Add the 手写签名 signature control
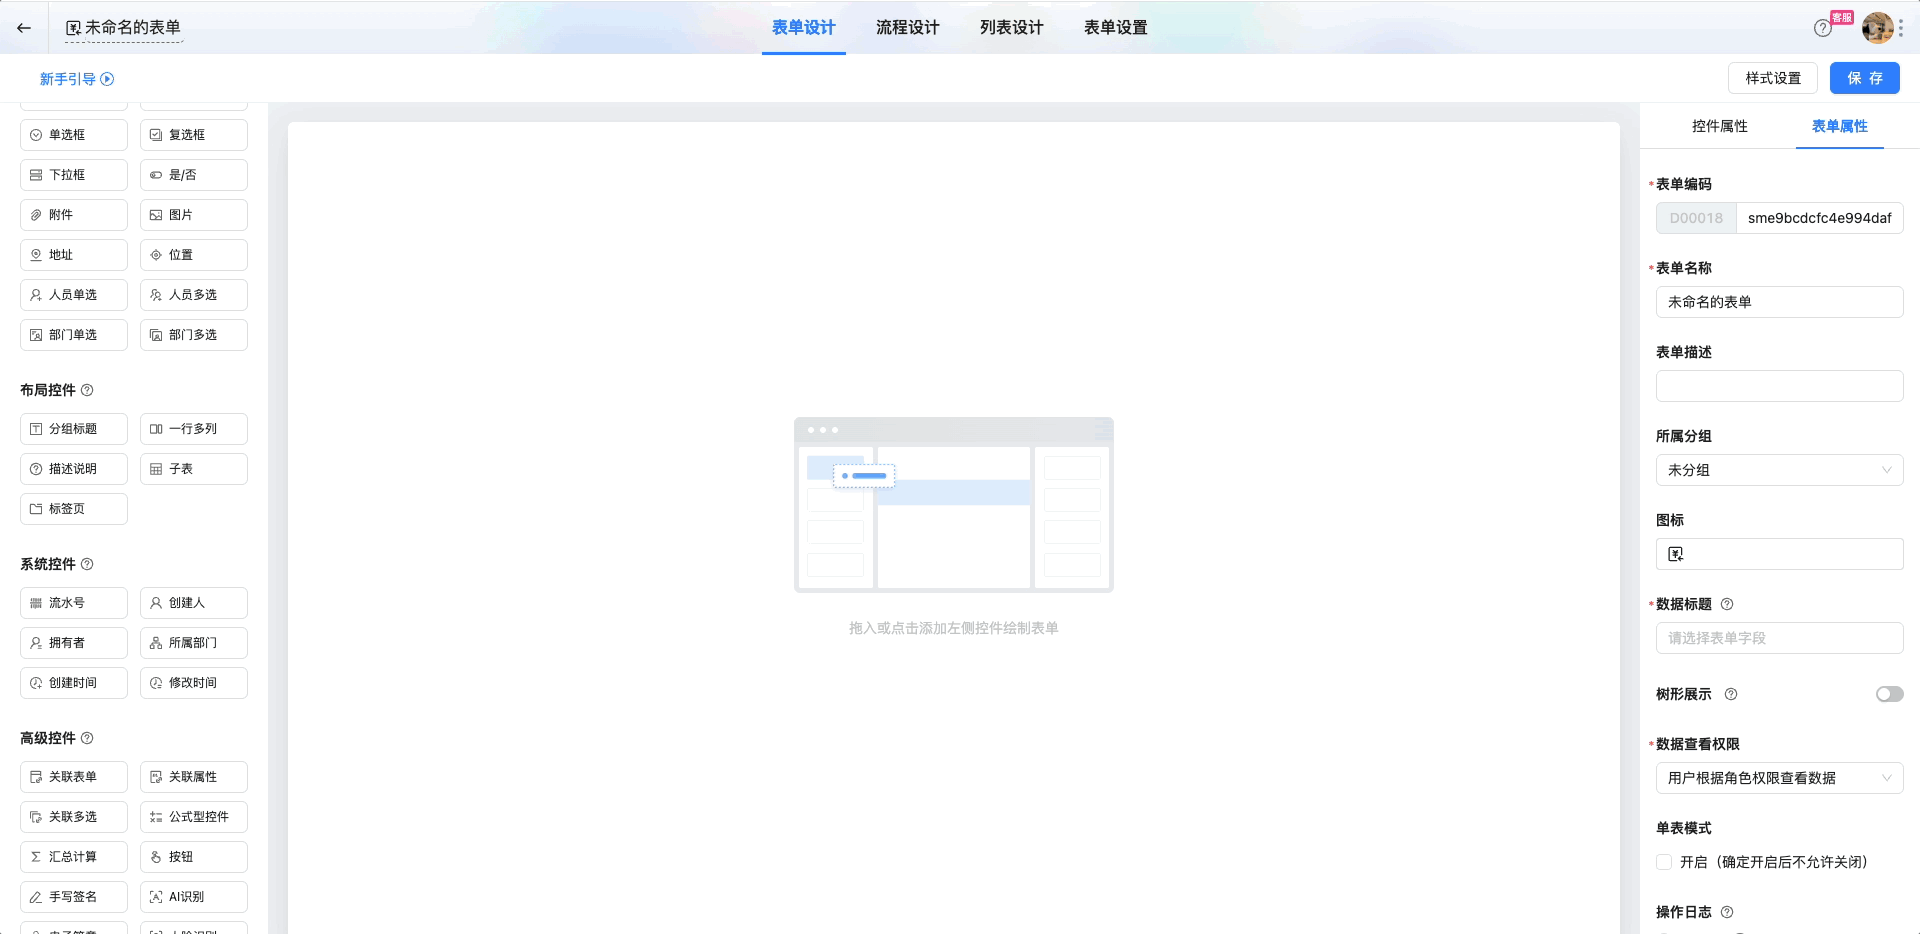 coord(74,897)
